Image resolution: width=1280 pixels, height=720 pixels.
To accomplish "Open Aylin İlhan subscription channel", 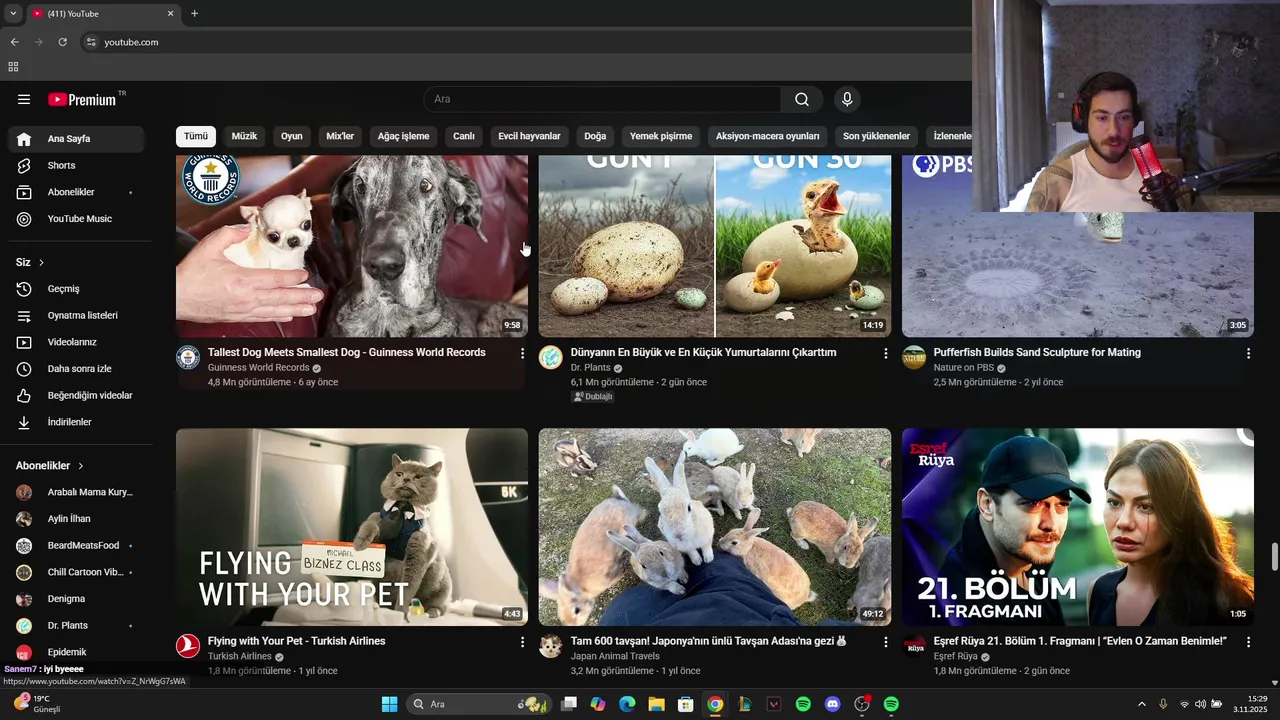I will tap(76, 519).
